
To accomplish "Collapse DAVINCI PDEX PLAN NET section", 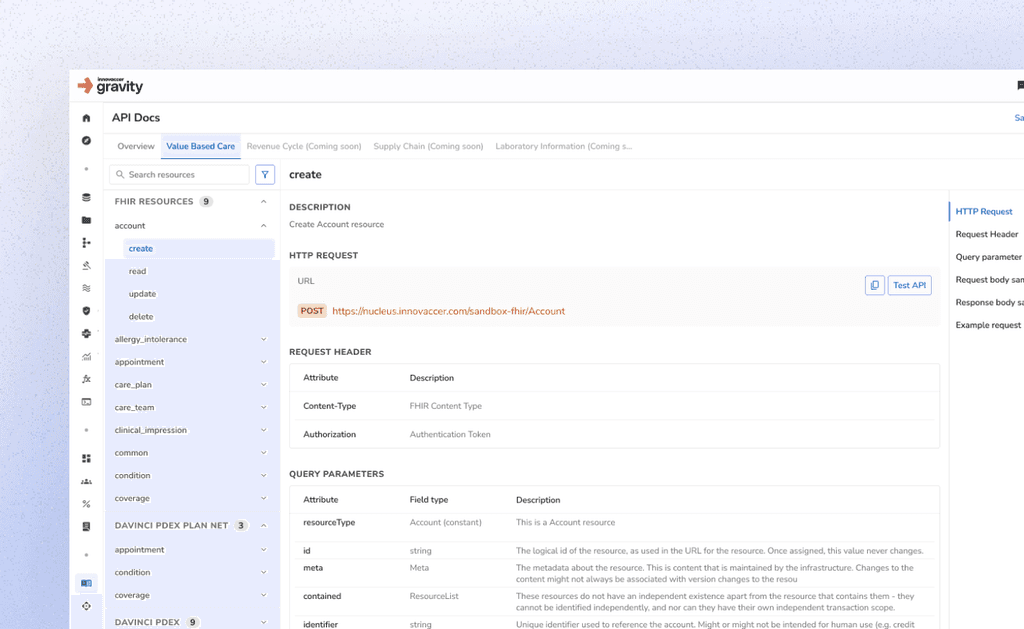I will [264, 526].
